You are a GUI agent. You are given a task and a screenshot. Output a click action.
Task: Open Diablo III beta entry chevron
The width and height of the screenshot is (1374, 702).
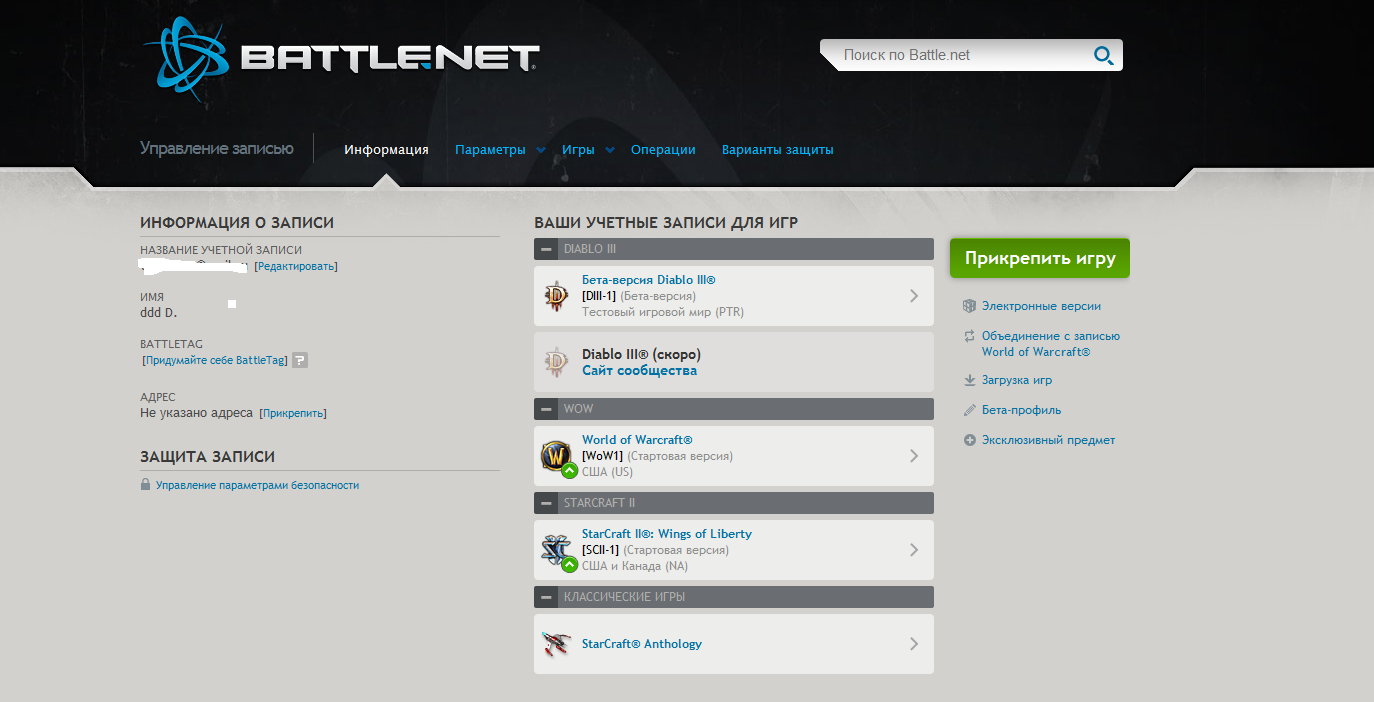(x=914, y=296)
